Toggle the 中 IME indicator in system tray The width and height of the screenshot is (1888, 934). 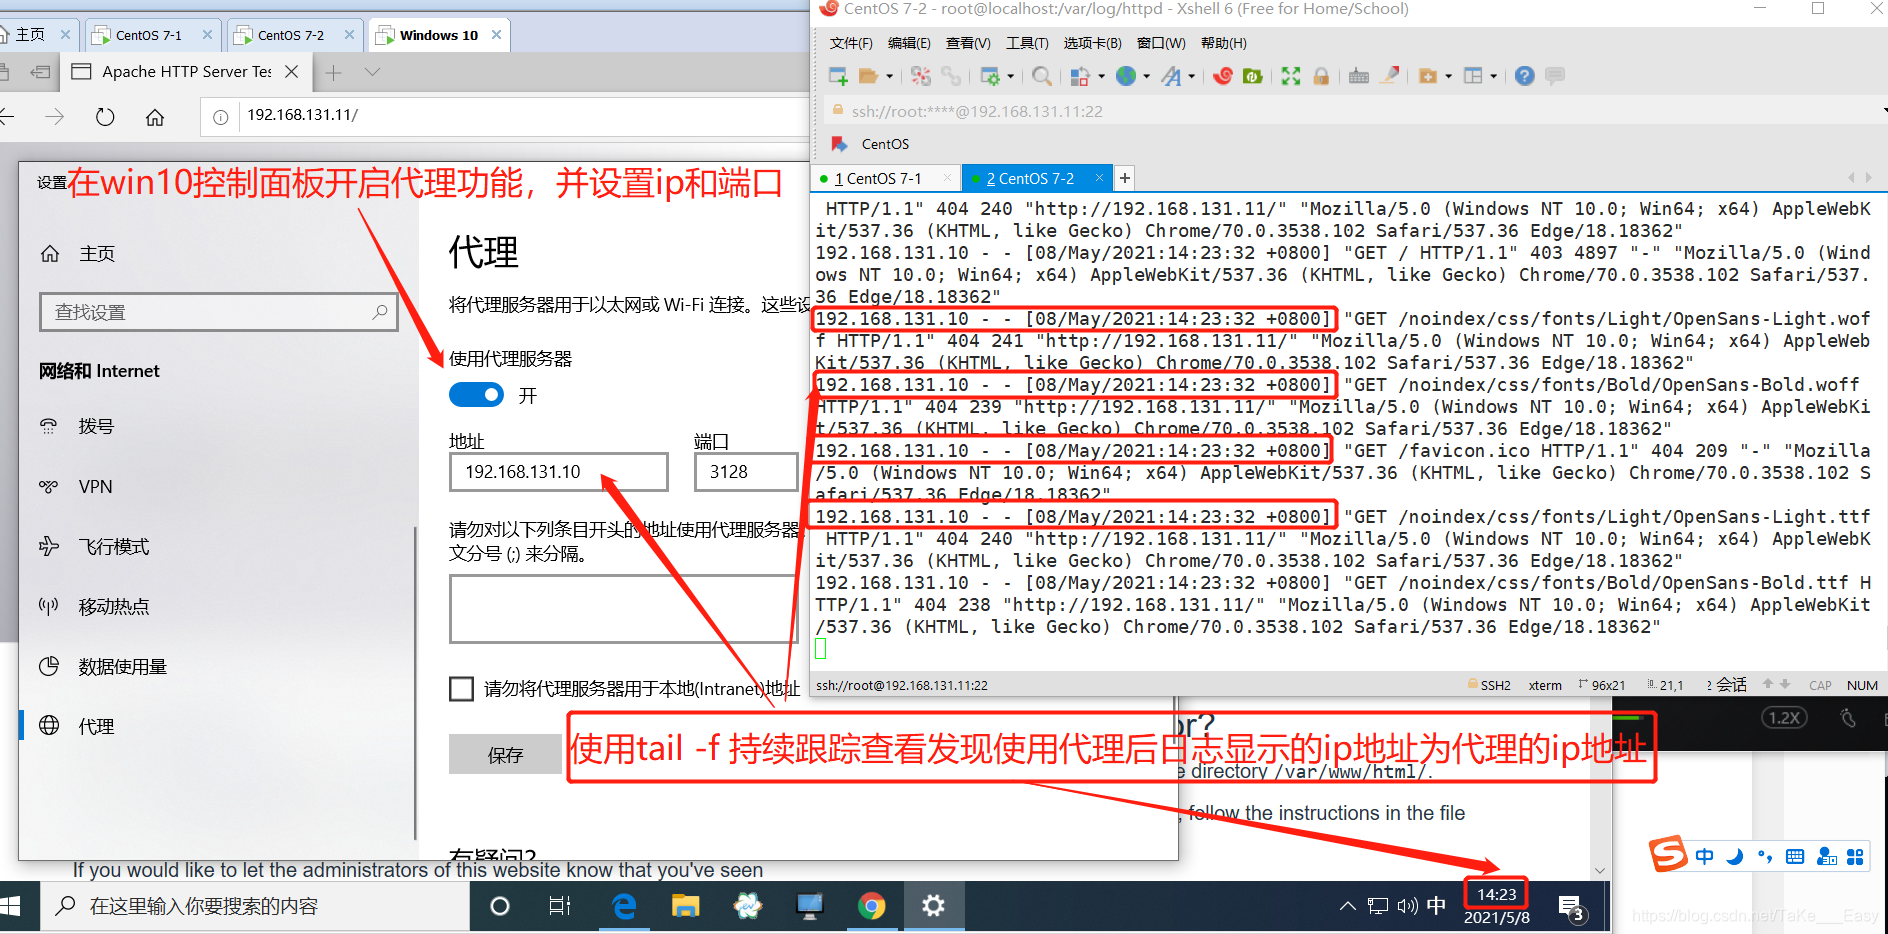pos(1436,906)
